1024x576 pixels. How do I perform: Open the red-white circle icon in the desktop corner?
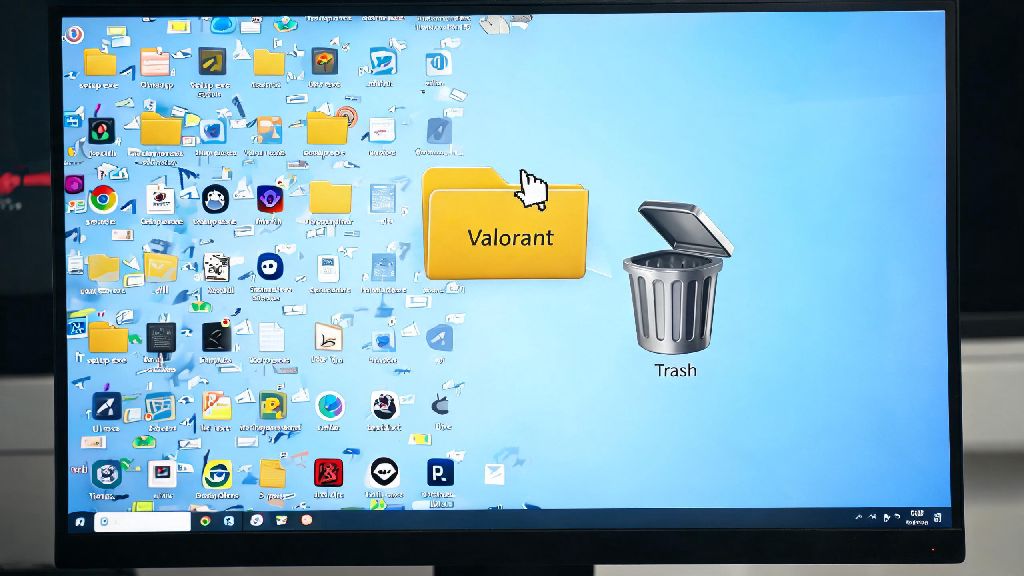[x=74, y=34]
